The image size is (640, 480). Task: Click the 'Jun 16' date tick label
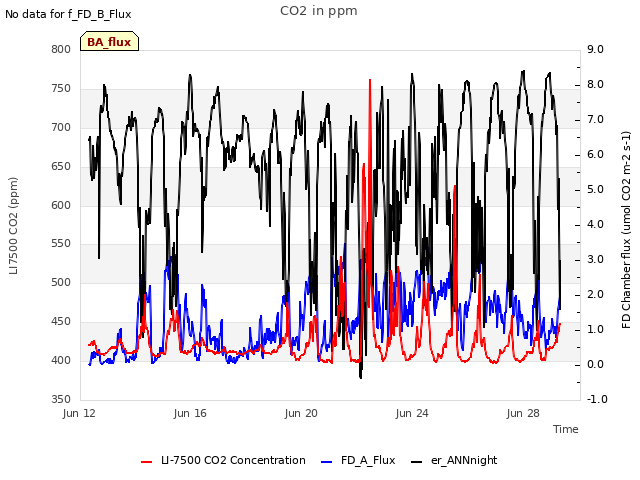point(190,413)
